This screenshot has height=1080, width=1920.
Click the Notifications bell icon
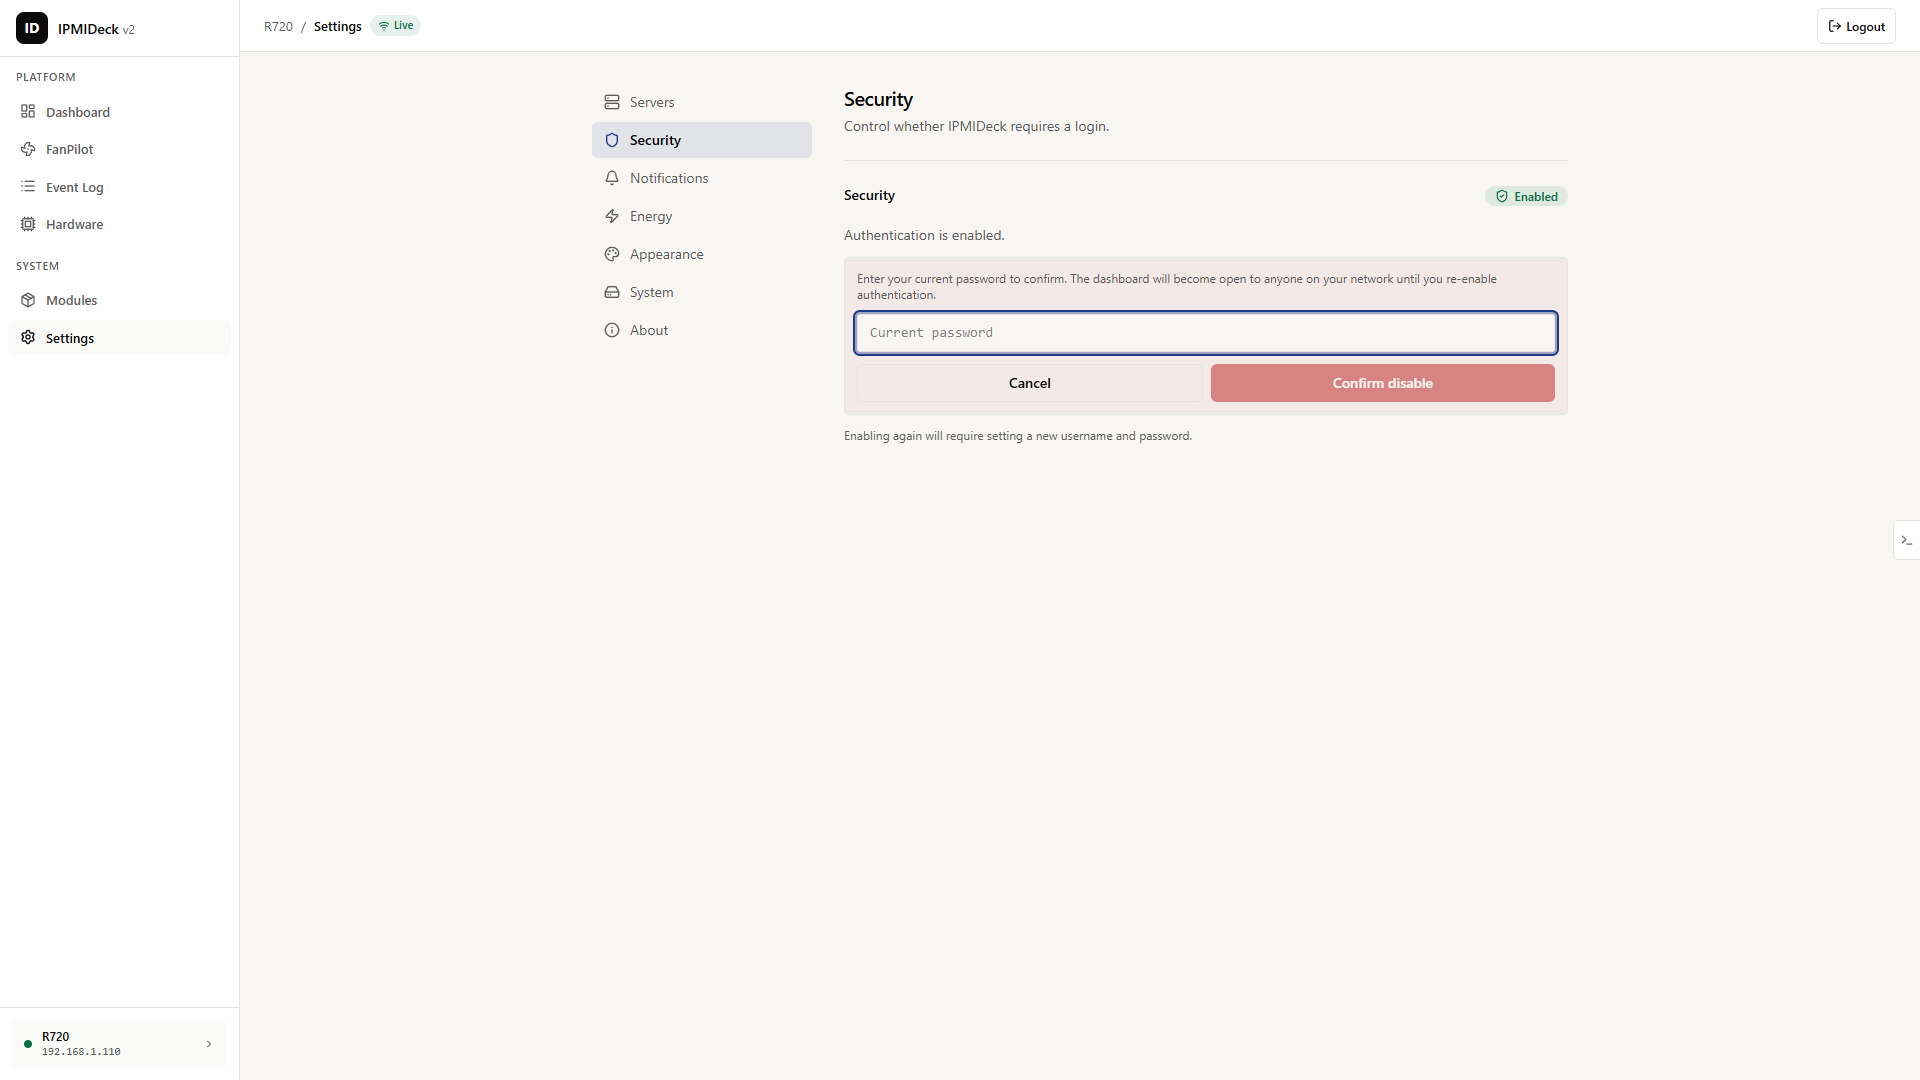pos(612,178)
